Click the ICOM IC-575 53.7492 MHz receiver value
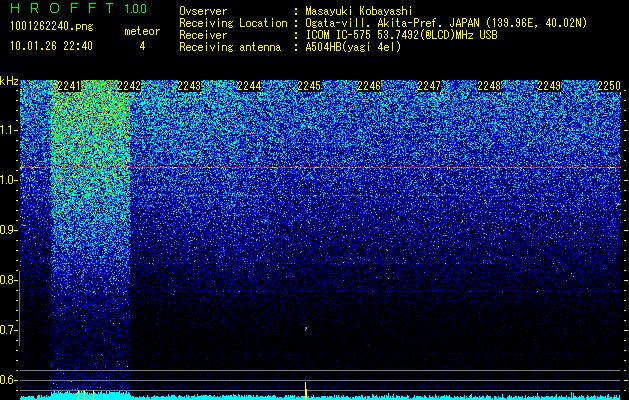Image resolution: width=629 pixels, height=400 pixels. tap(401, 35)
